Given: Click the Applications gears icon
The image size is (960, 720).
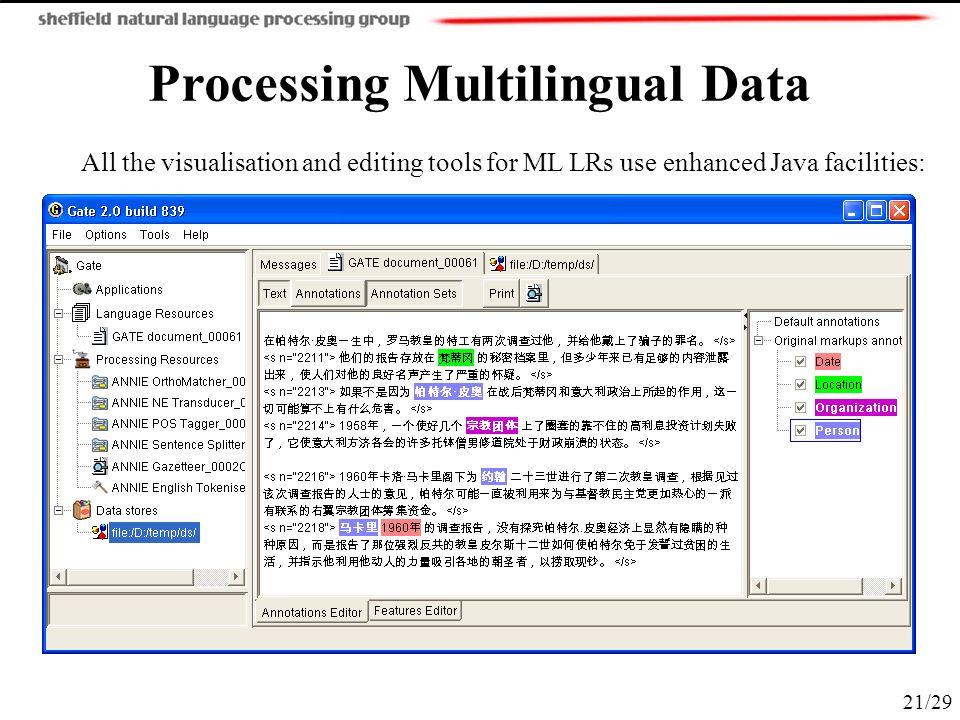Looking at the screenshot, I should (82, 289).
